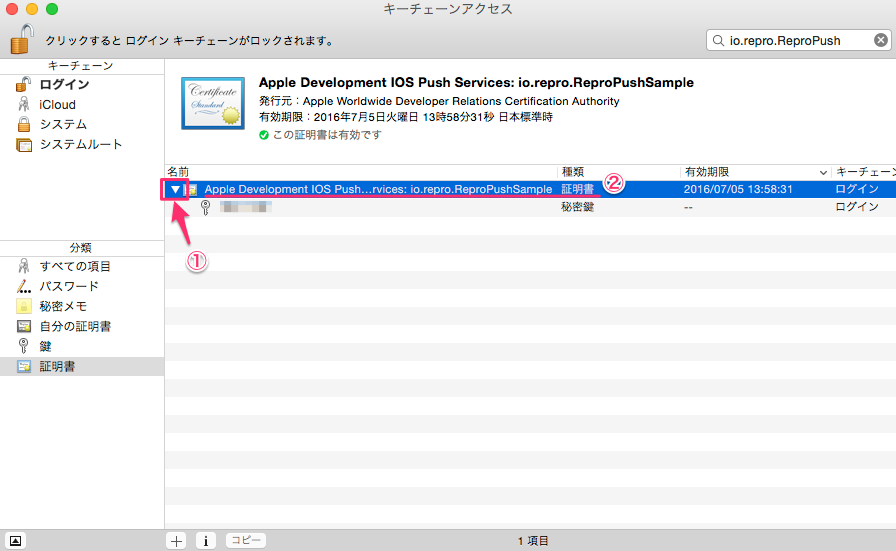Click the コピー button
The height and width of the screenshot is (551, 896).
pos(246,540)
